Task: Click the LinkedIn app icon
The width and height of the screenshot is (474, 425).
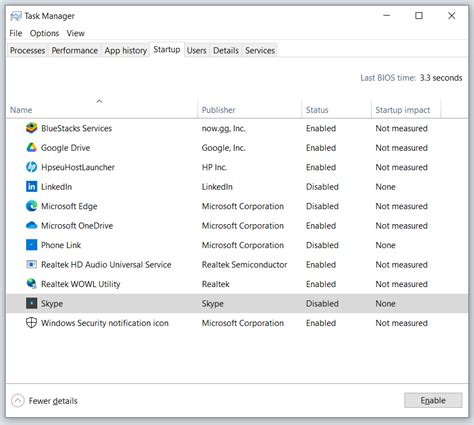Action: [x=31, y=186]
